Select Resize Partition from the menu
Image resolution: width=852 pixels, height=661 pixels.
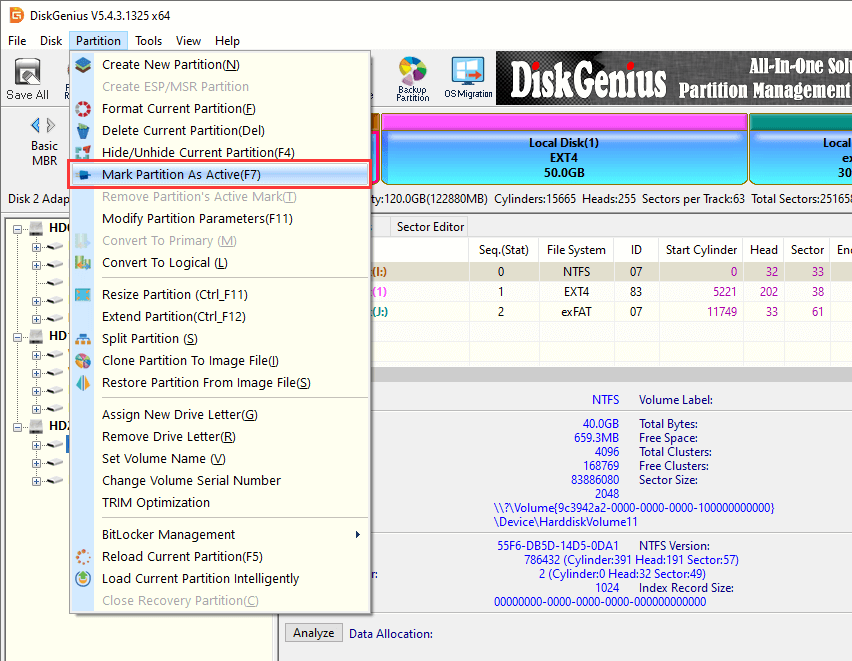174,295
